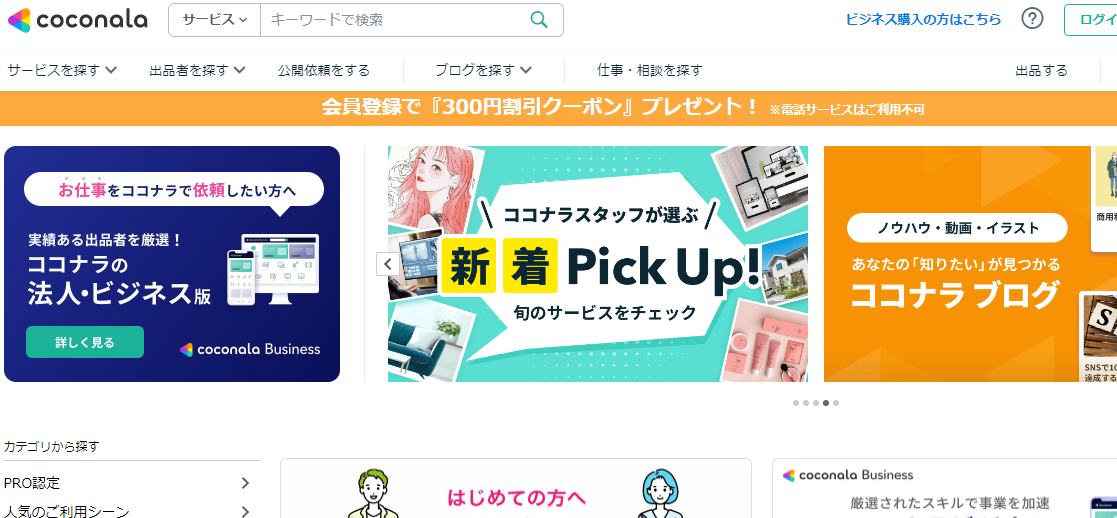
Task: Open the help question mark icon
Action: click(x=1032, y=19)
